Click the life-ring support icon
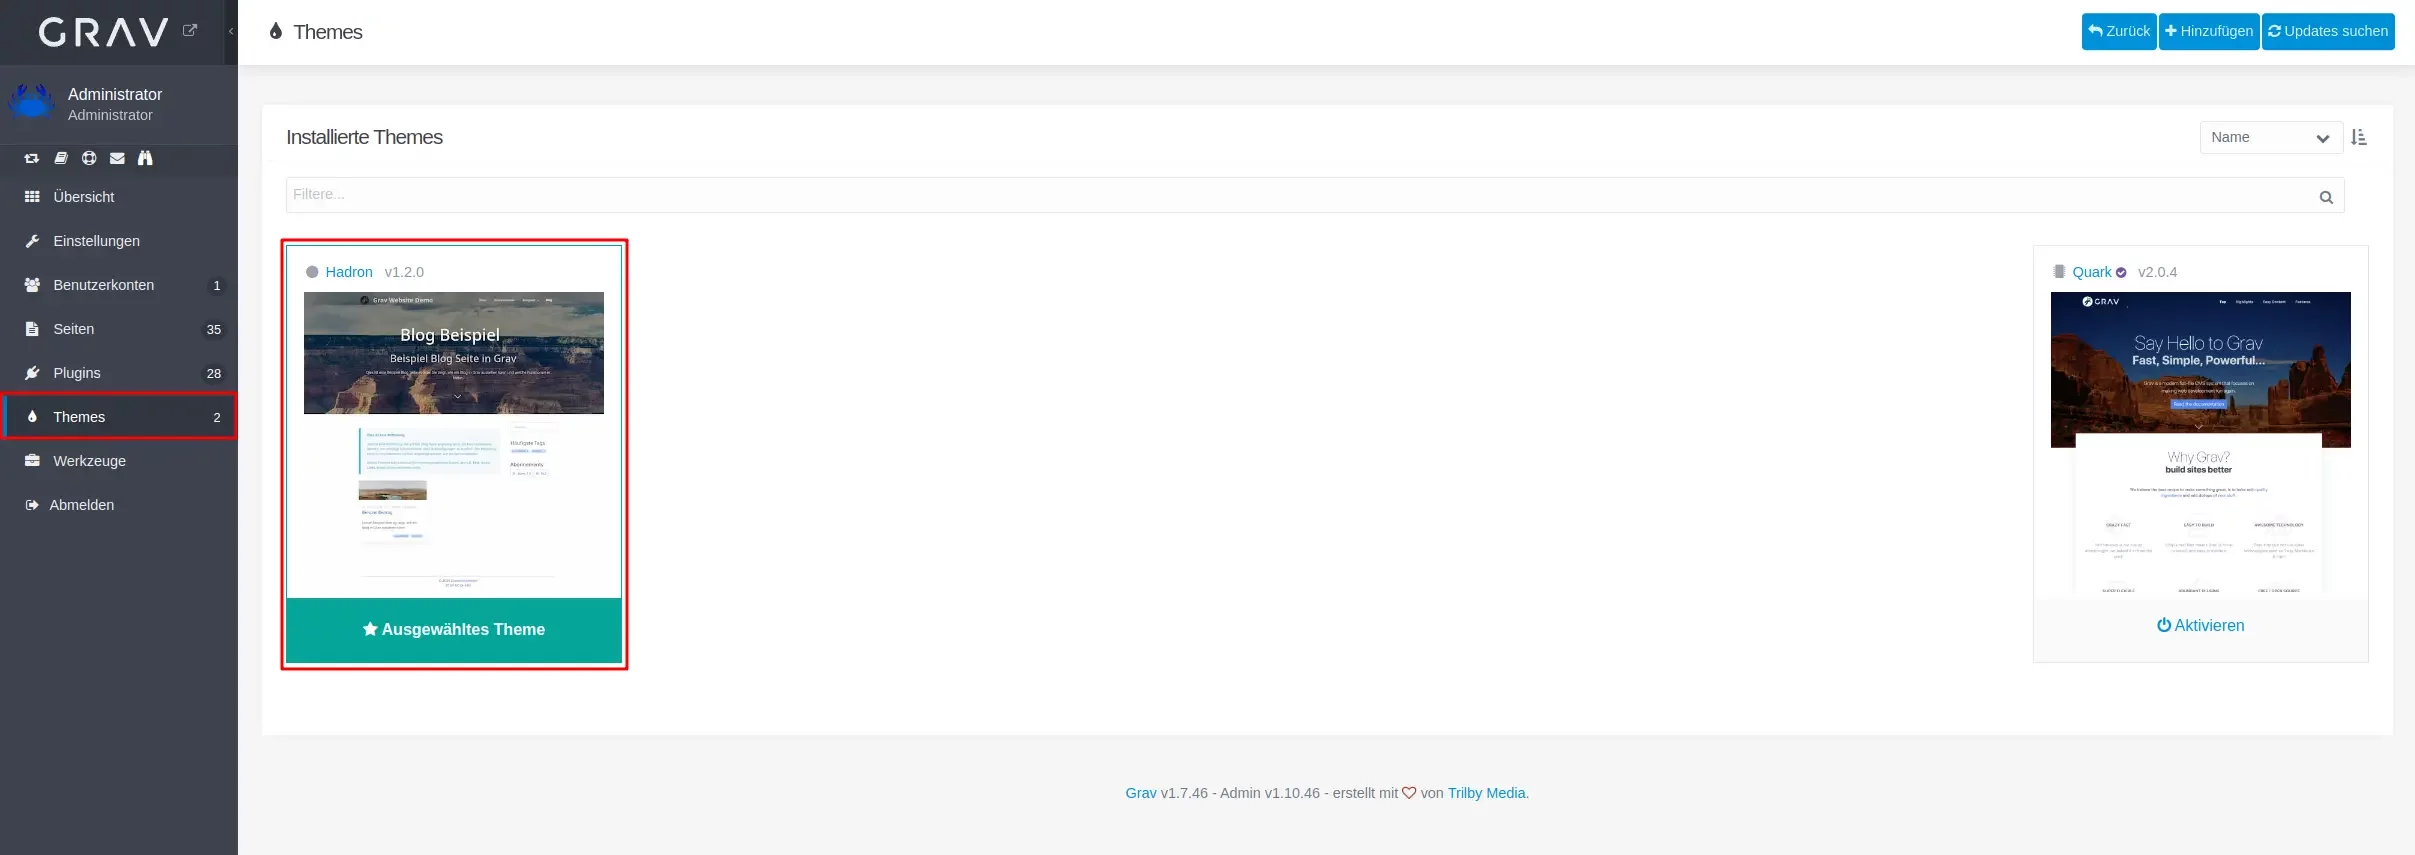 tap(89, 158)
